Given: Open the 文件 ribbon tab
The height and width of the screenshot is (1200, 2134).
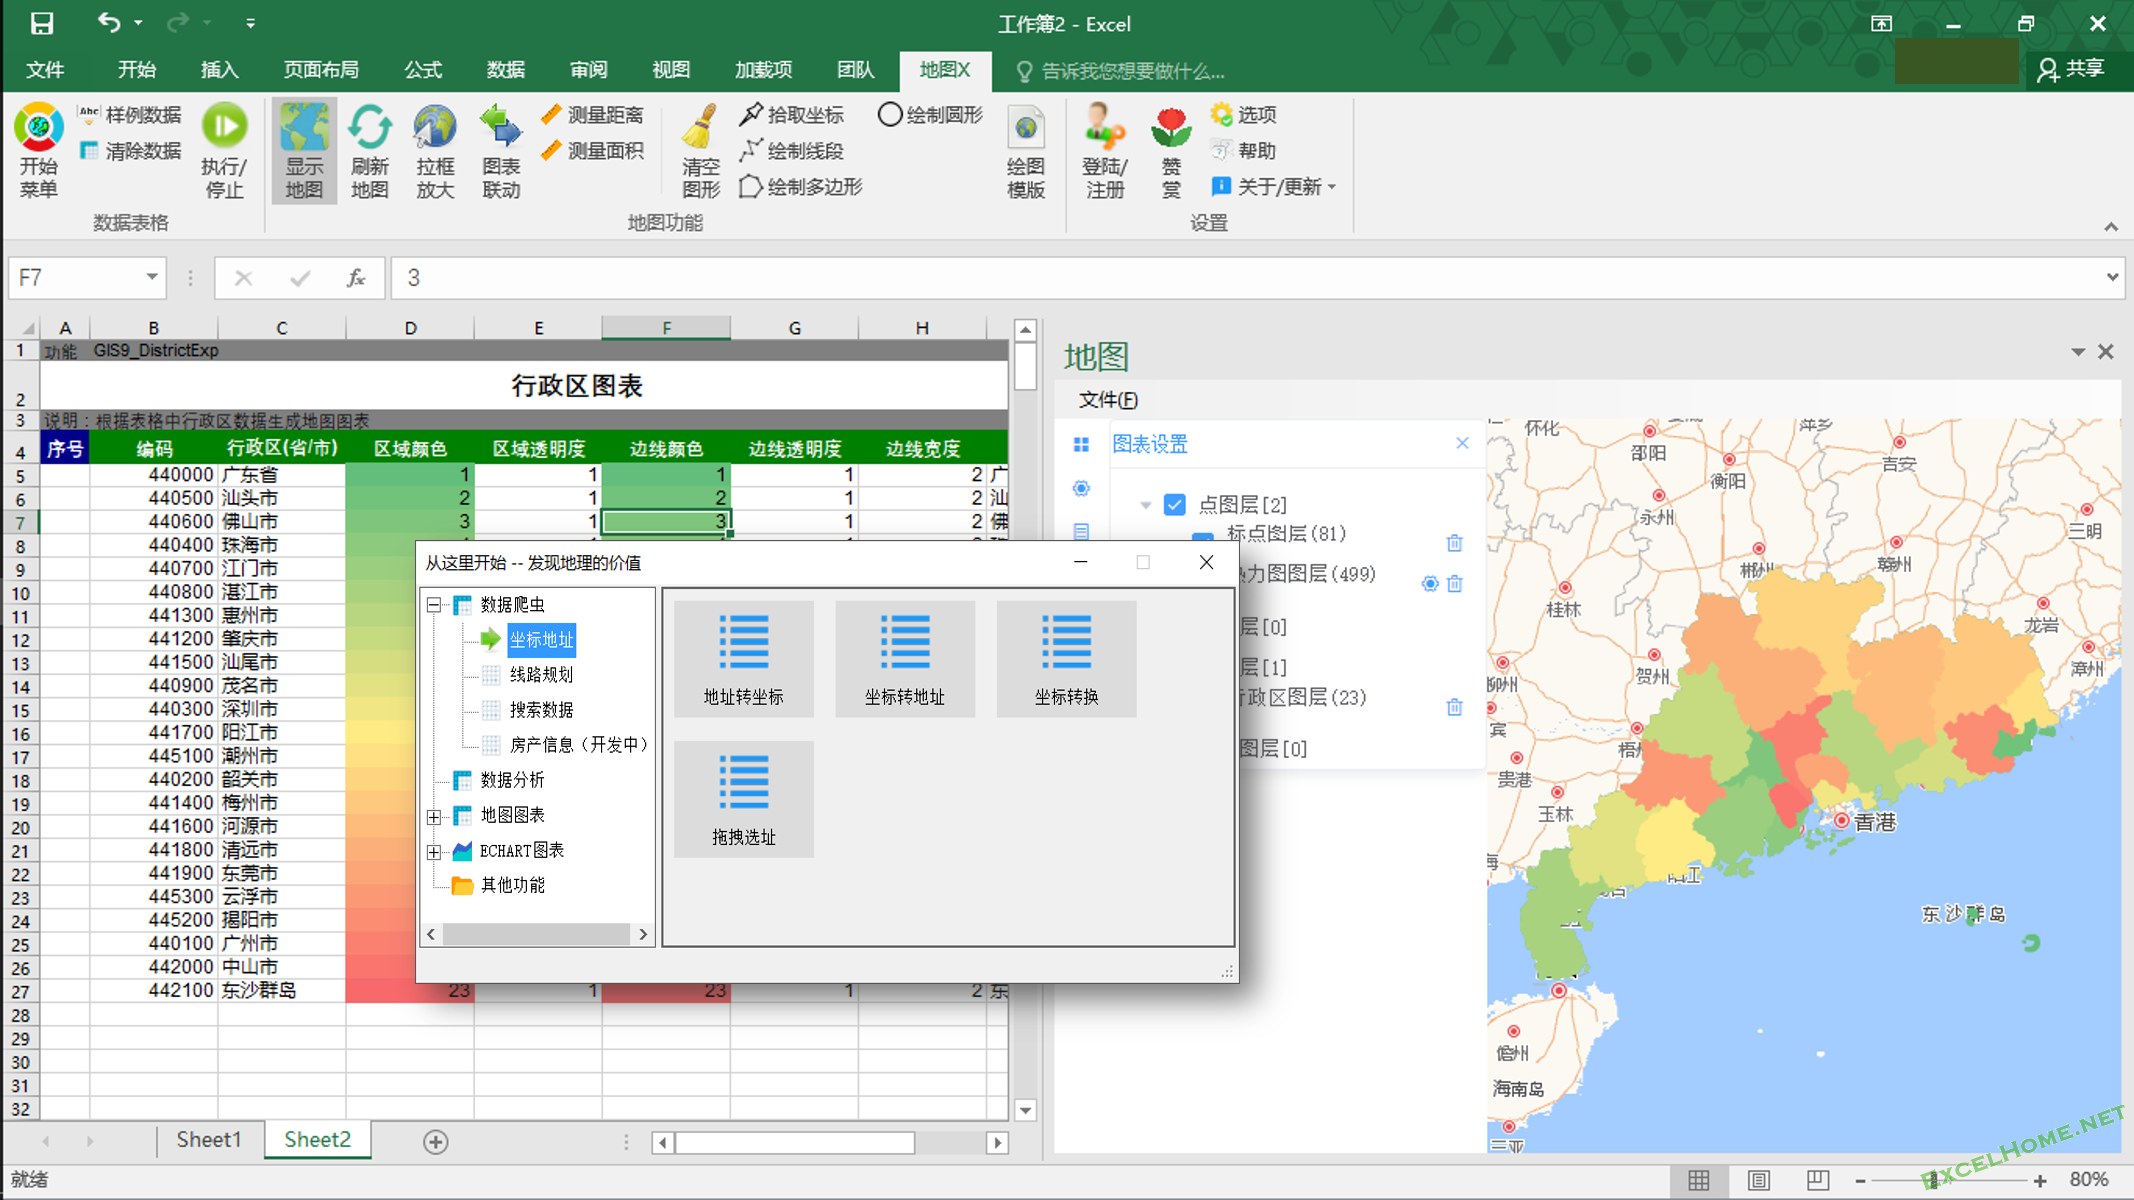Looking at the screenshot, I should 45,70.
